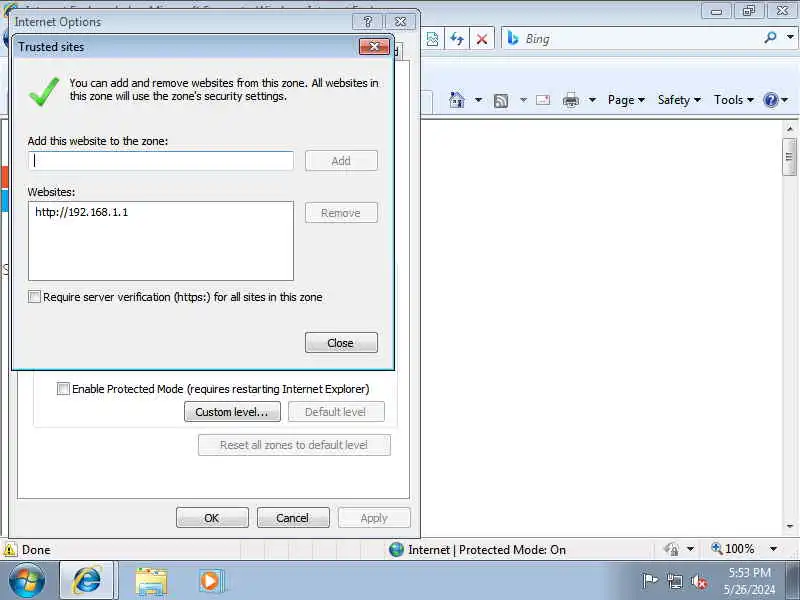800x600 pixels.
Task: Click the Print icon in command bar
Action: coord(570,100)
